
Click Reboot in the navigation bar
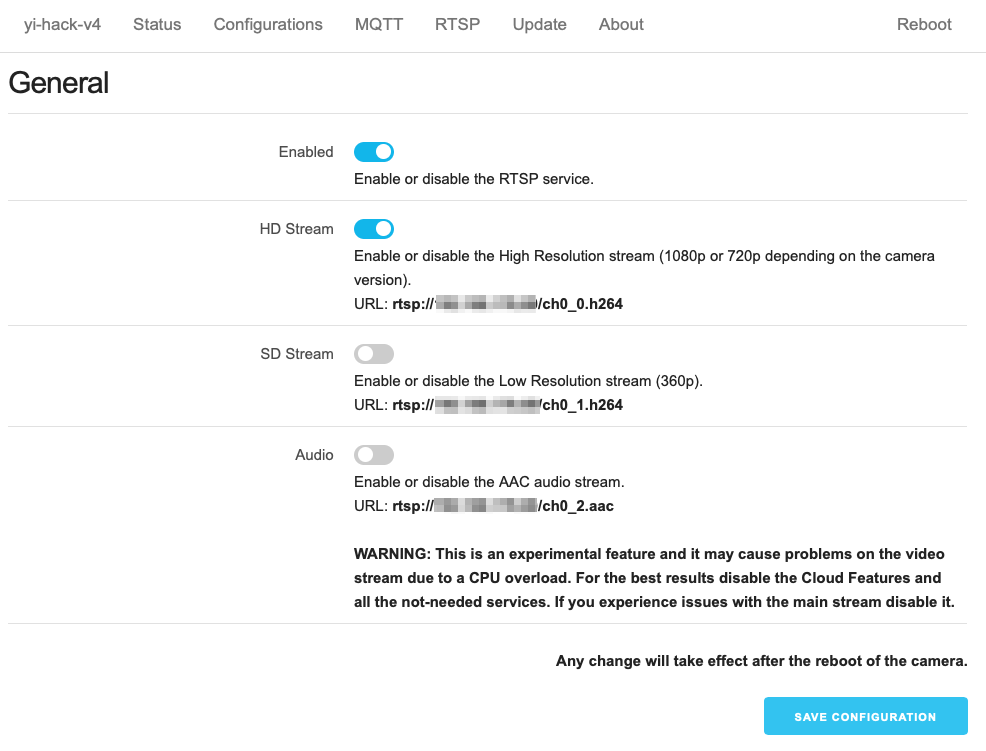924,24
